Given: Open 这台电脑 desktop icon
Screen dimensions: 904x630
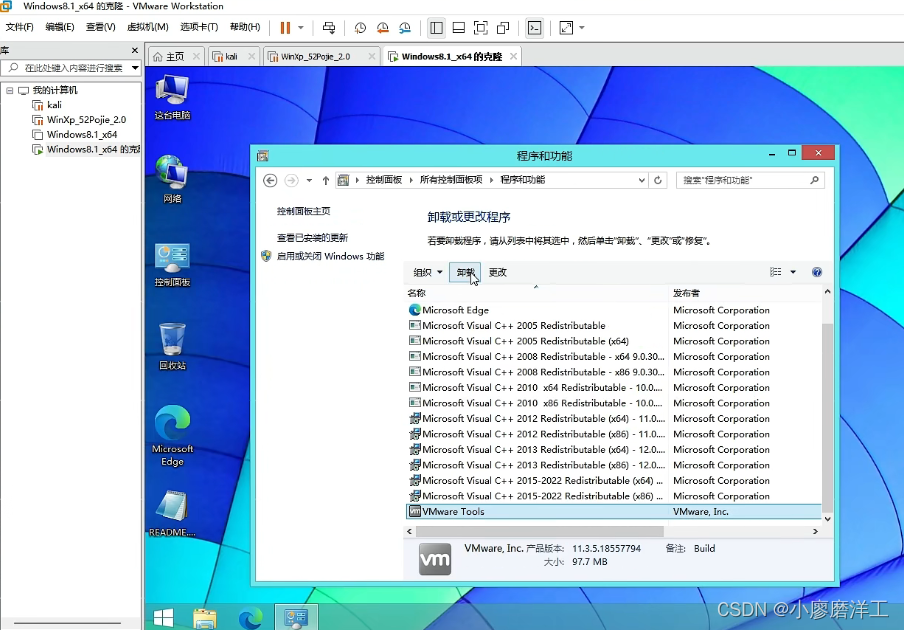Looking at the screenshot, I should coord(172,97).
